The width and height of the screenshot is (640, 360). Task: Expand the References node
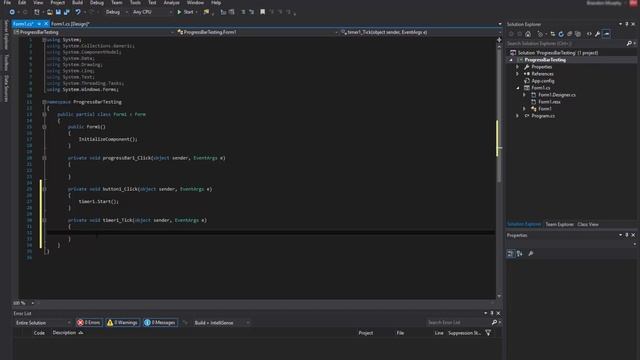518,74
